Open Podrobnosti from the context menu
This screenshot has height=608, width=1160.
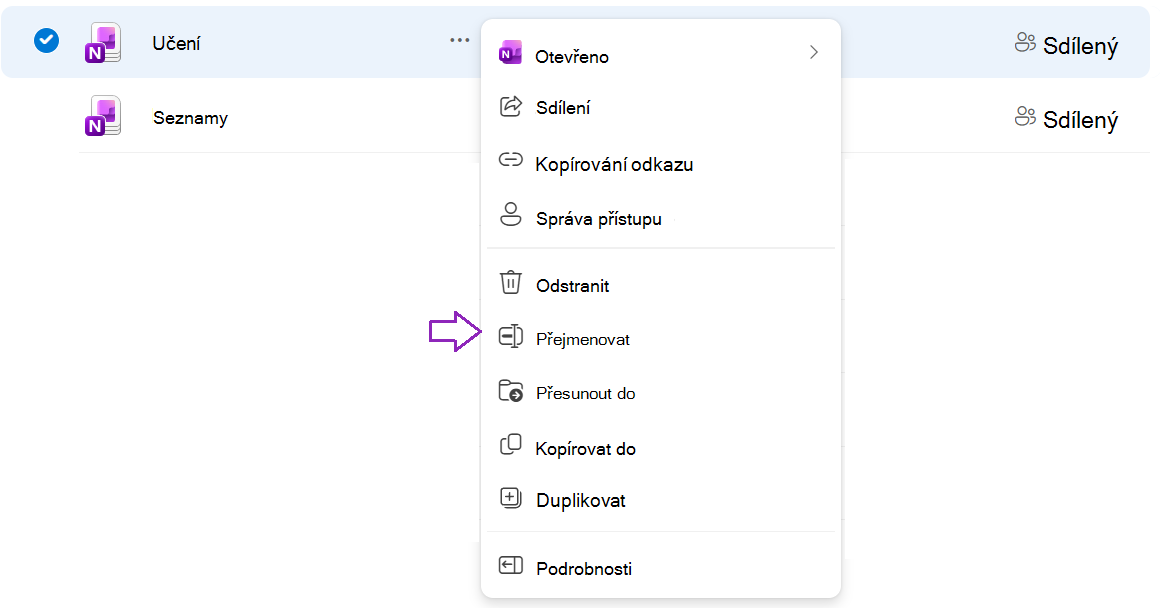click(x=584, y=569)
